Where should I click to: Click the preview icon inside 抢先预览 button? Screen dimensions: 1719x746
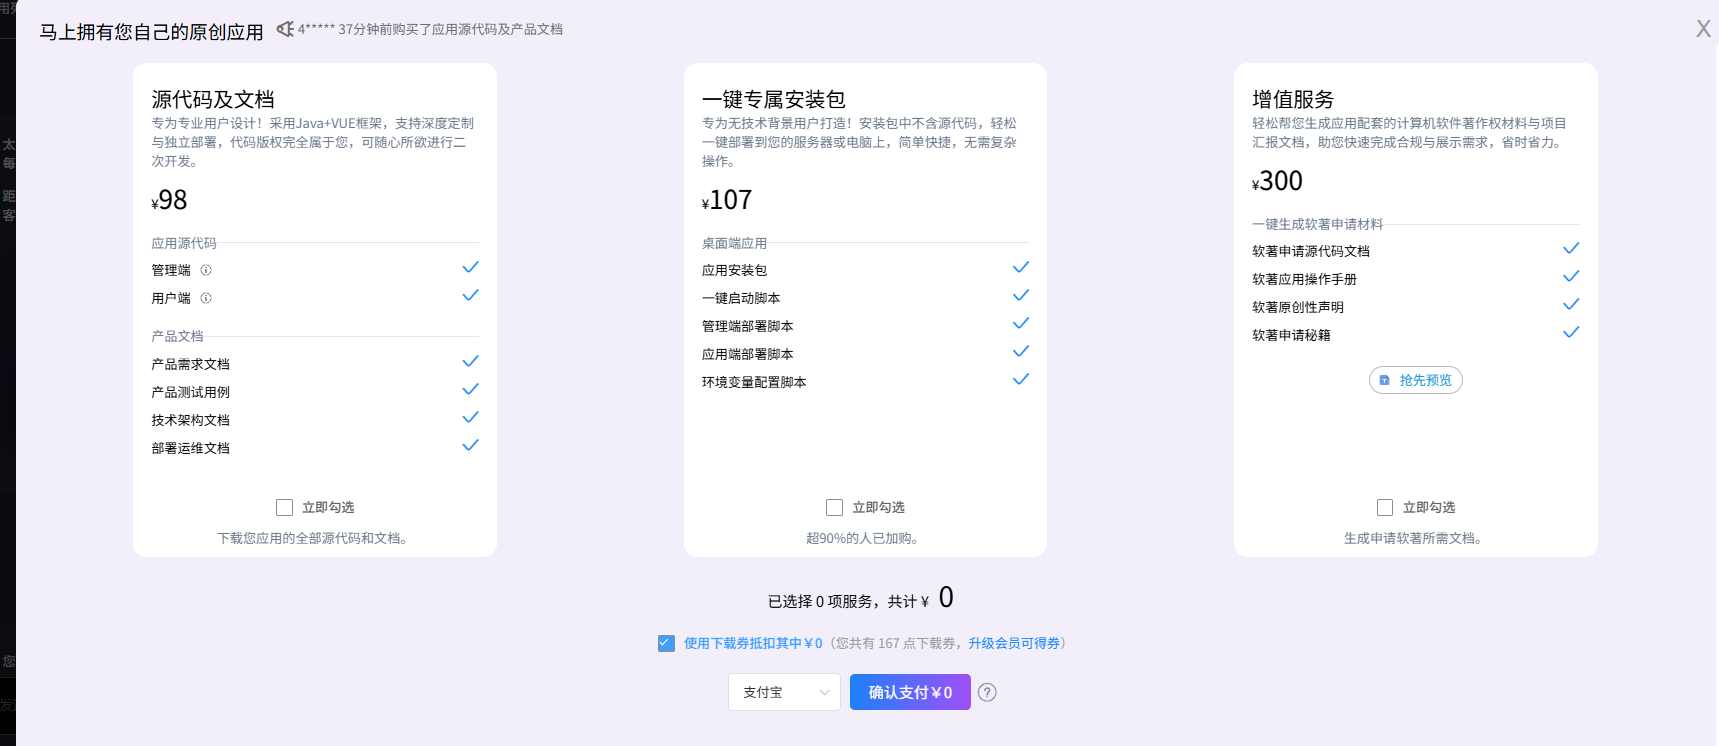pos(1385,380)
